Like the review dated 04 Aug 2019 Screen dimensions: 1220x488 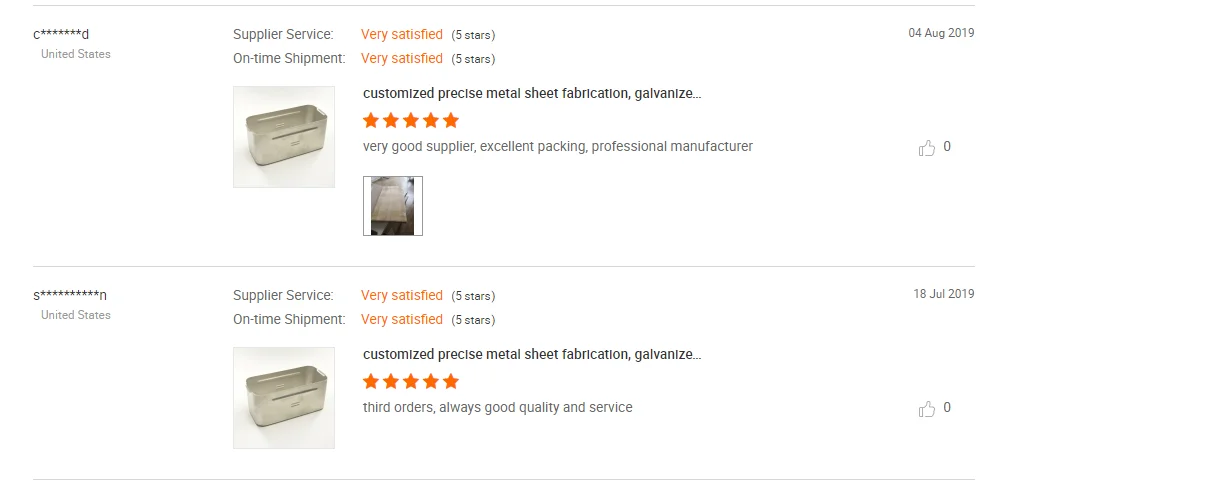(927, 148)
